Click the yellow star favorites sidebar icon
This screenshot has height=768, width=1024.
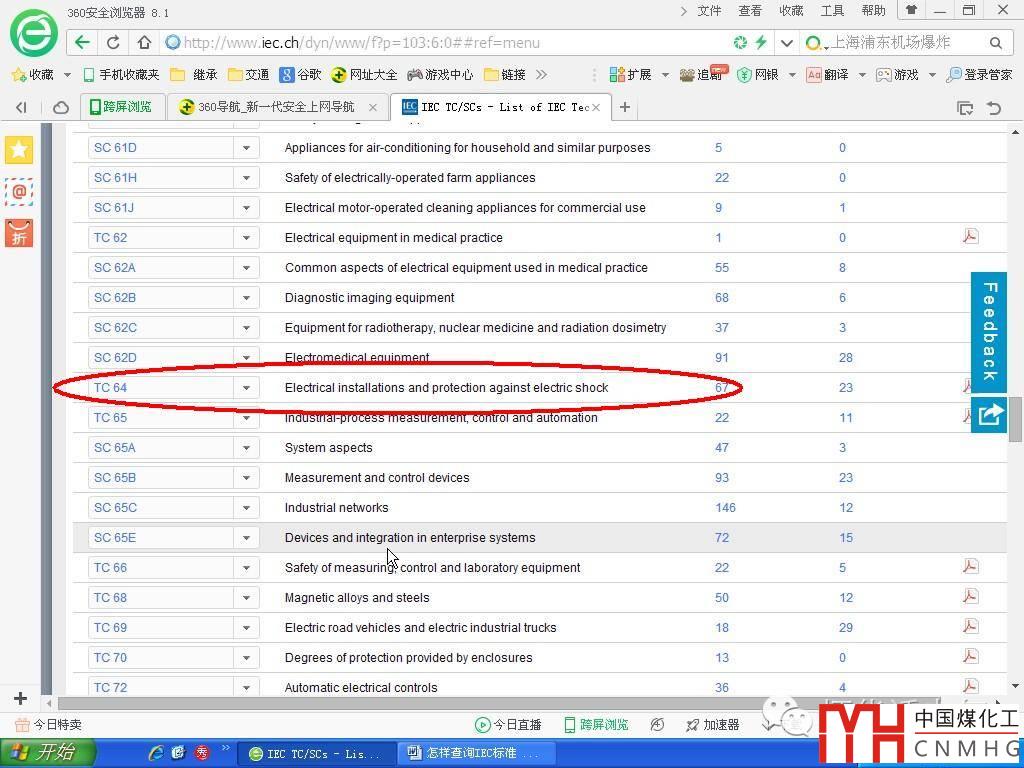(19, 150)
